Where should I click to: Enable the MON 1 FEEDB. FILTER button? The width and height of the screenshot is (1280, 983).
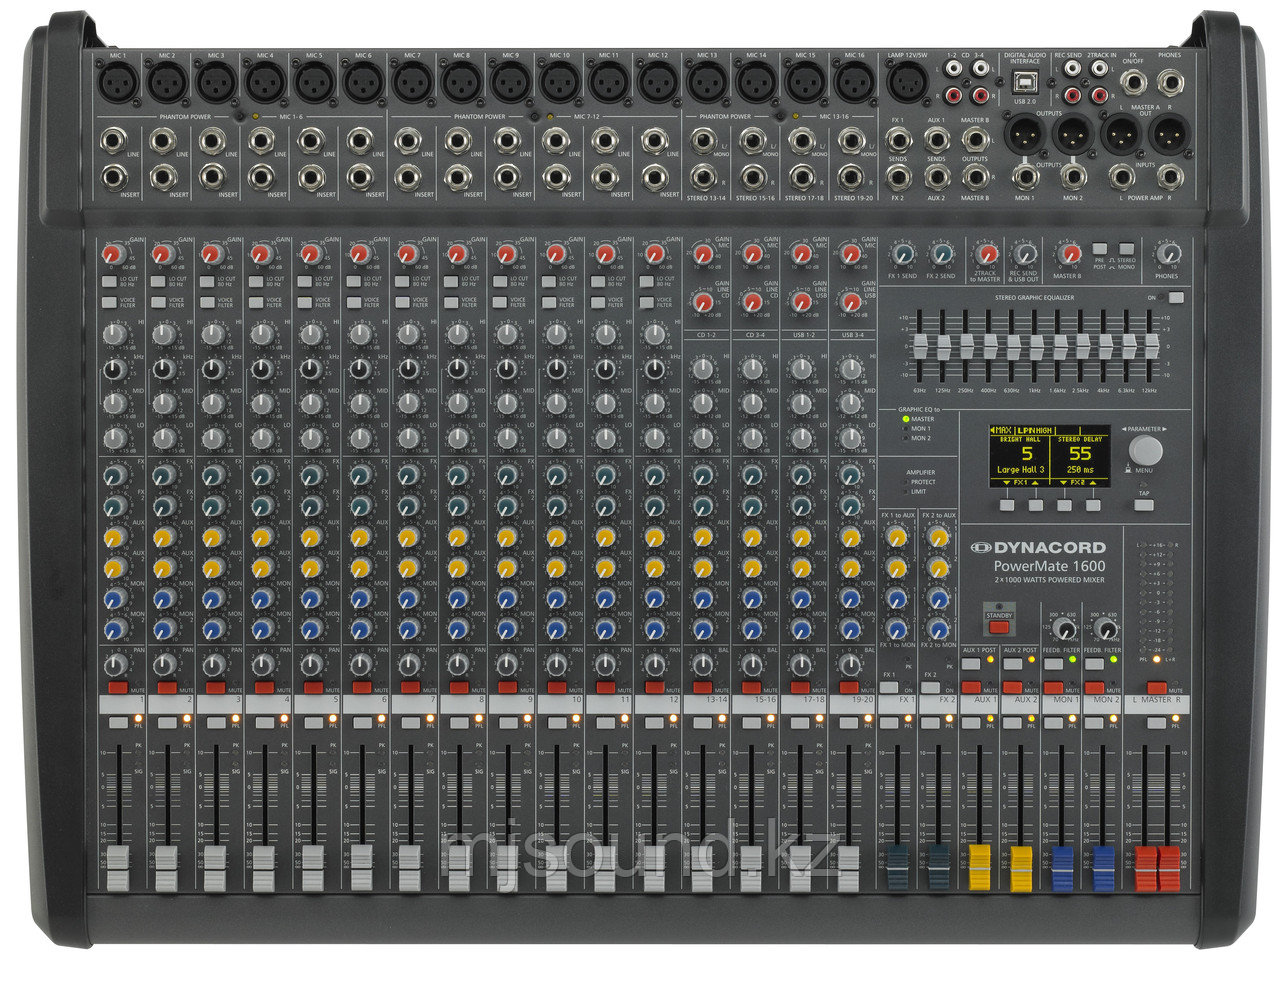coord(1053,662)
